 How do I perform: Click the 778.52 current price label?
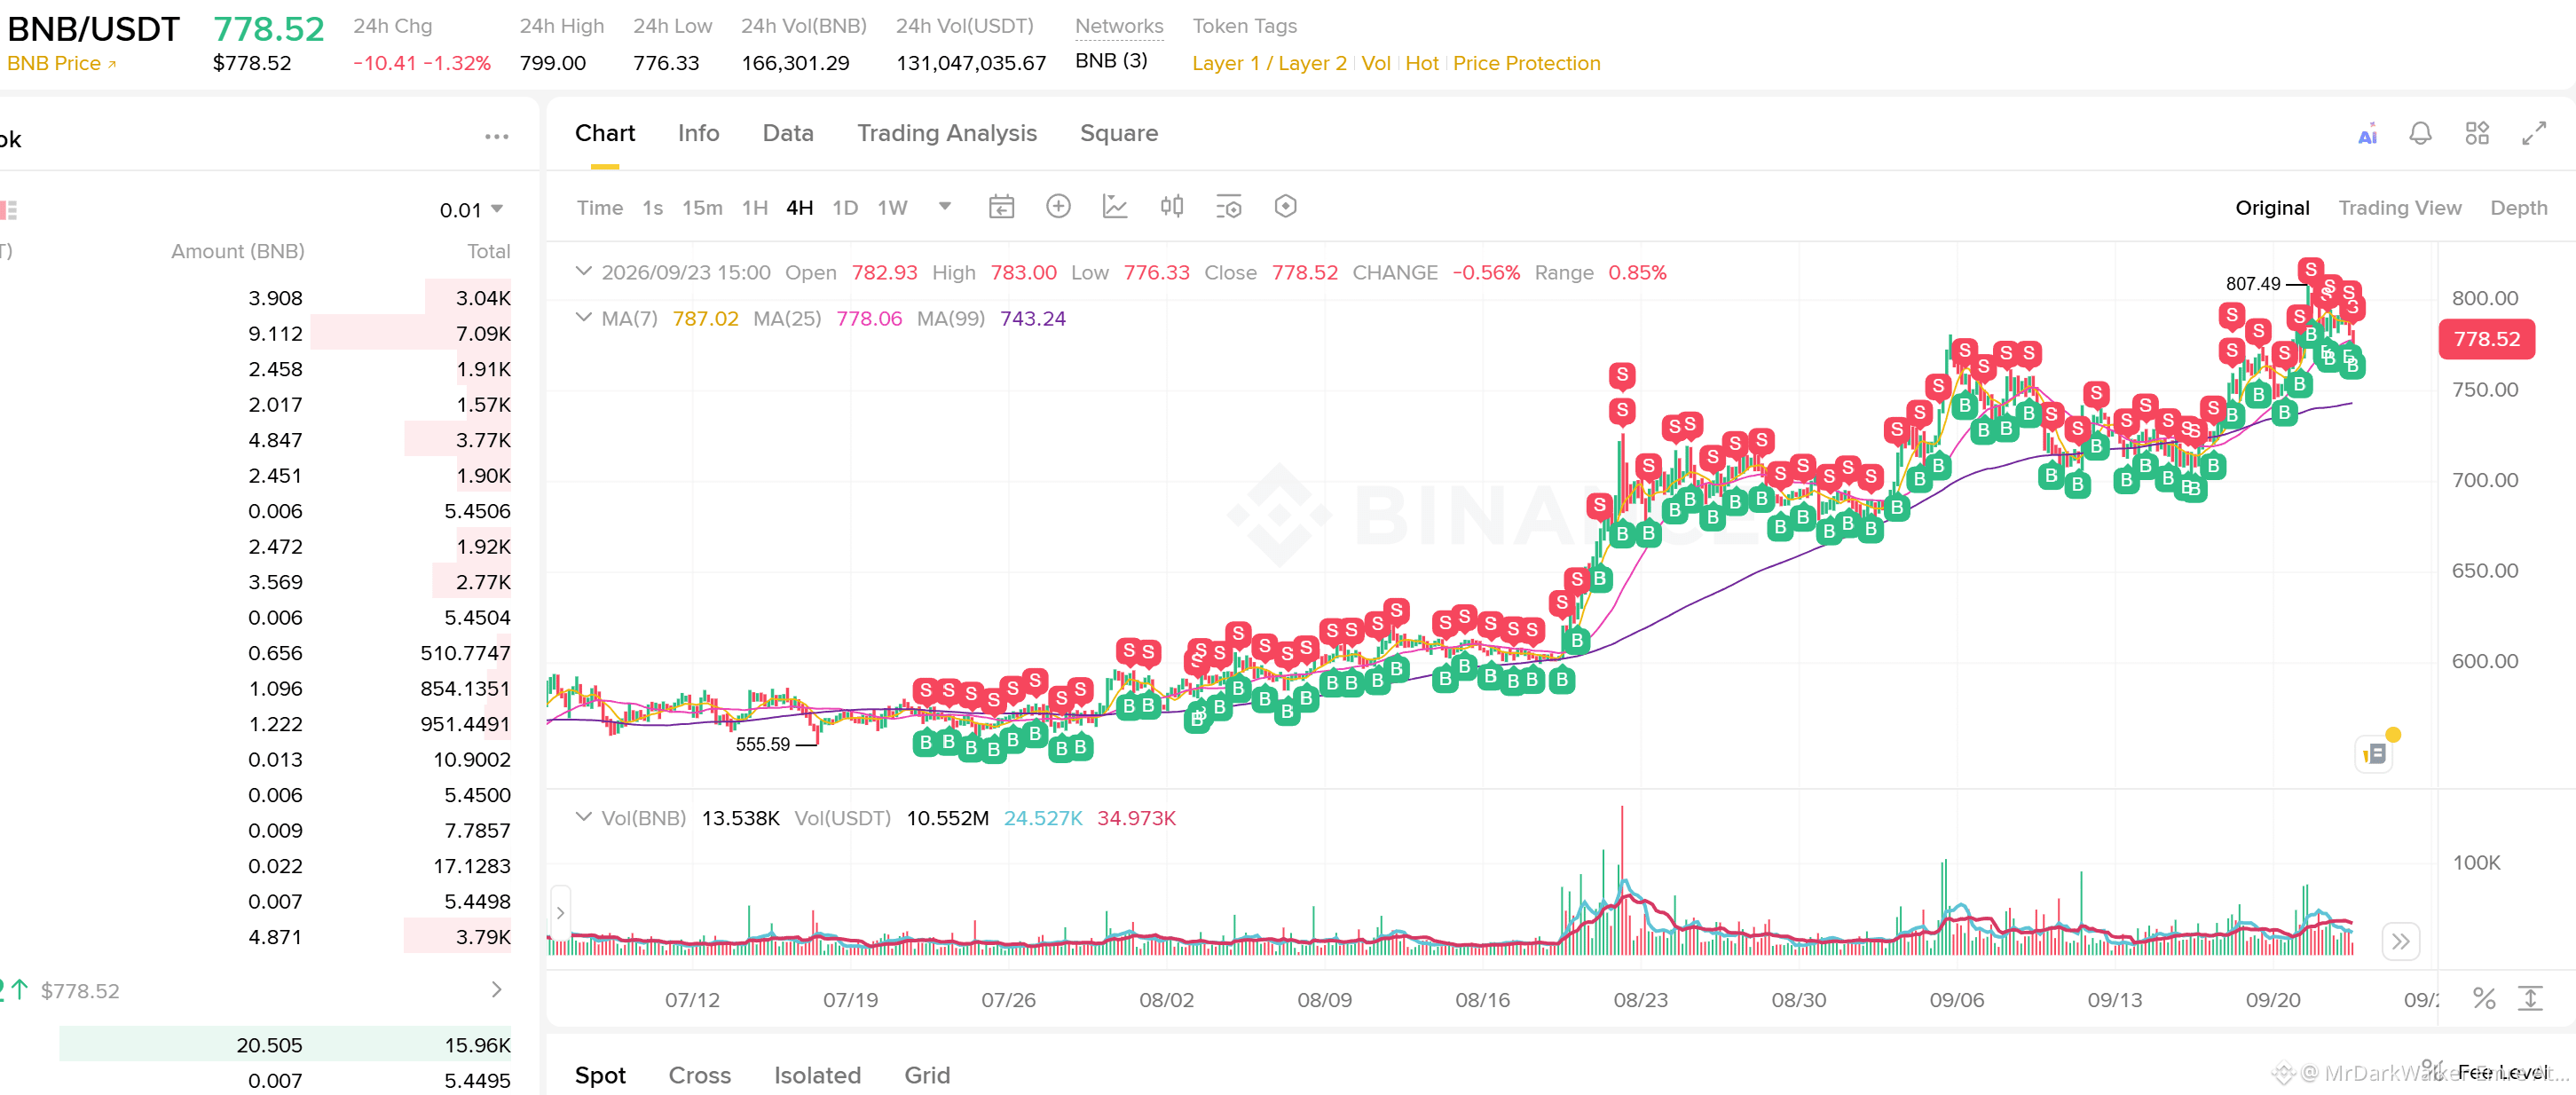pos(2486,339)
